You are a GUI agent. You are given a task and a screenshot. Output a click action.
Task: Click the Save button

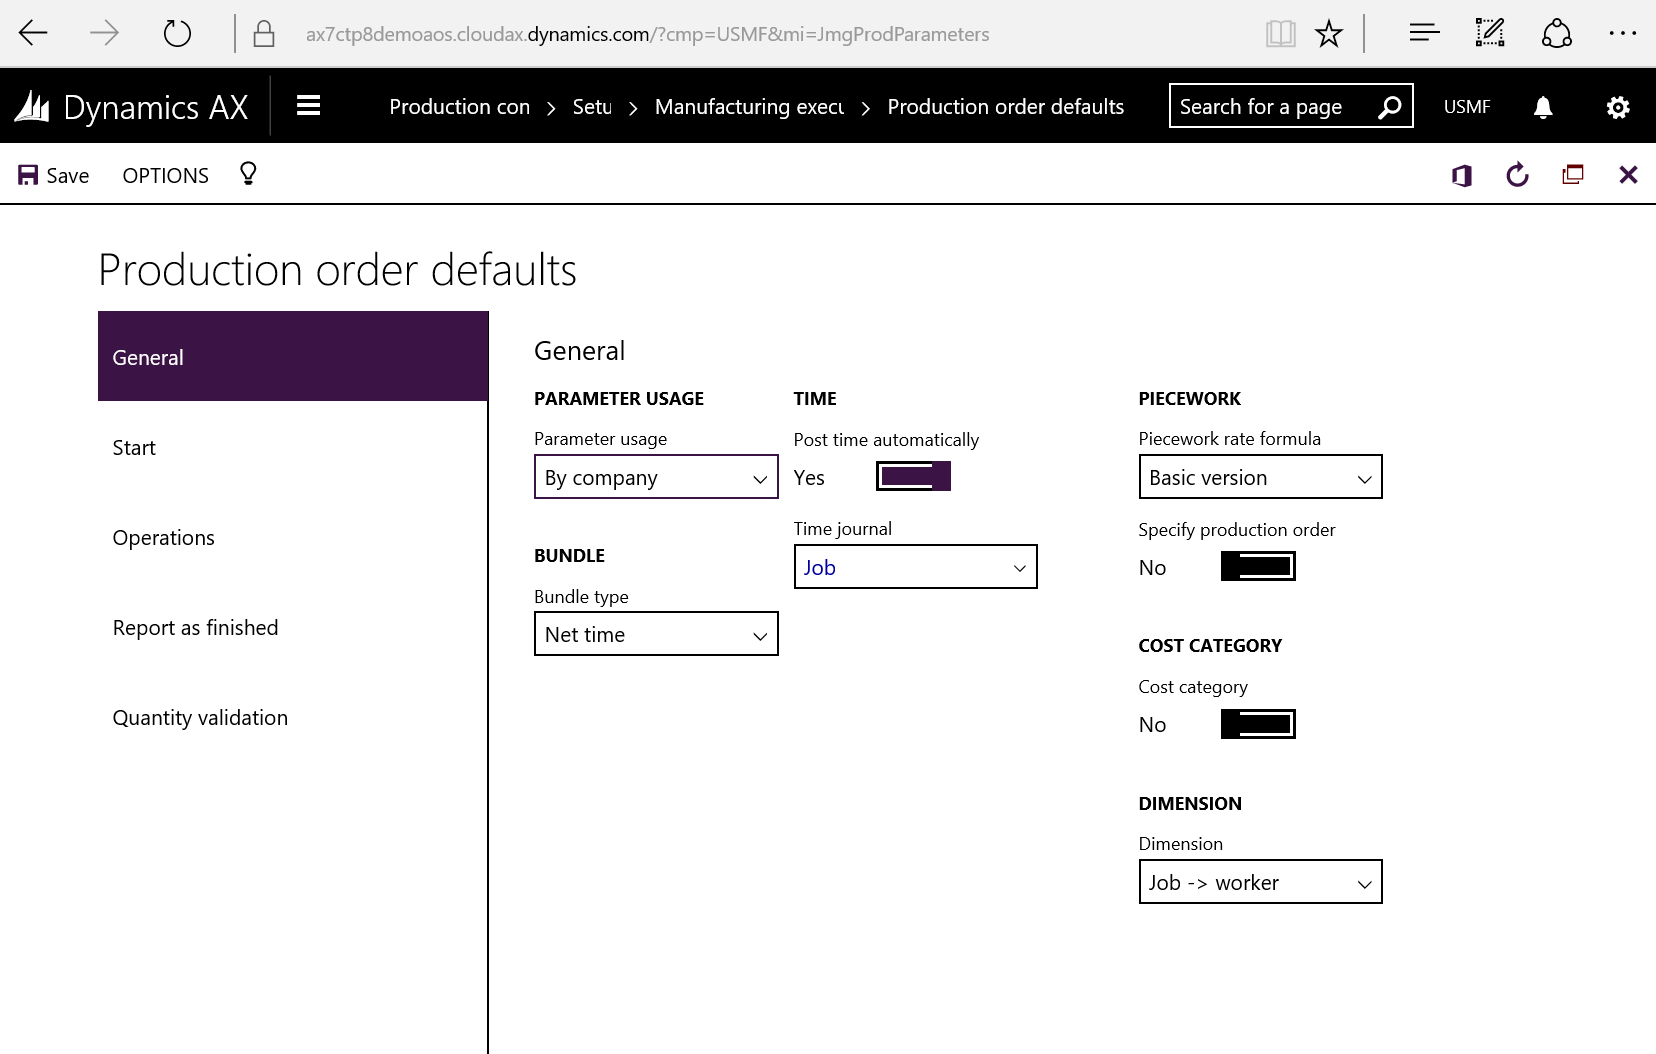pos(54,176)
